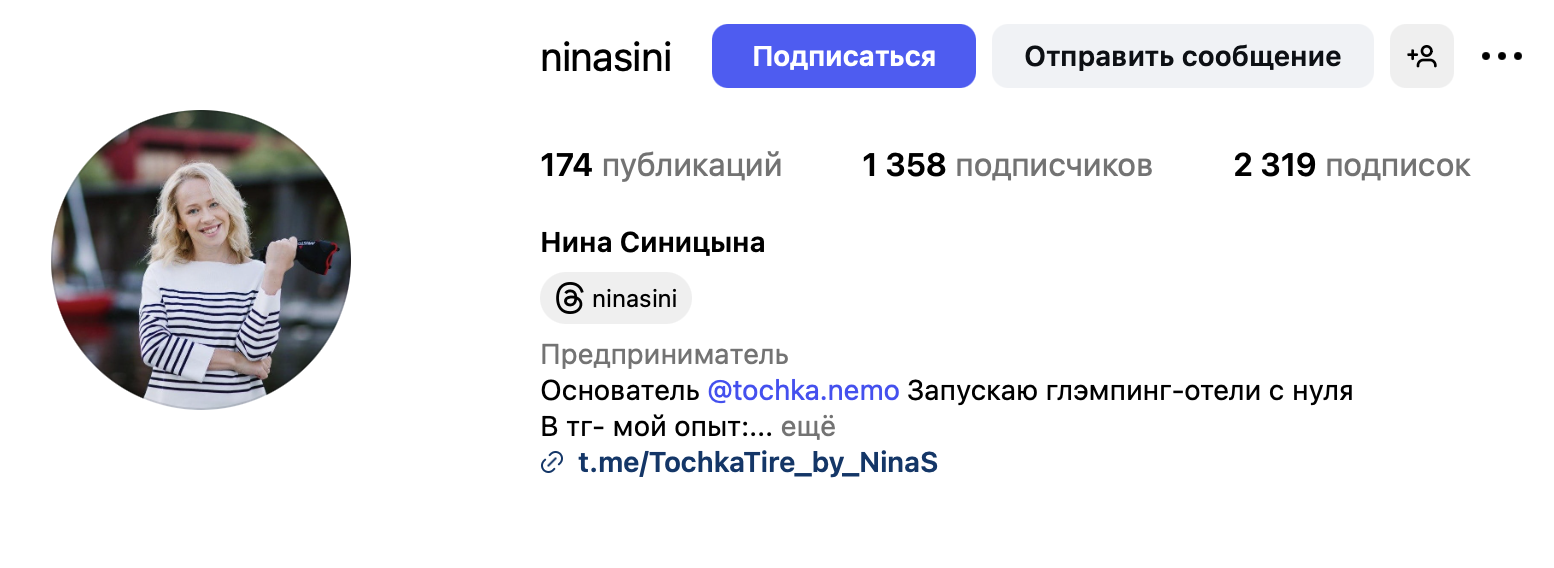
Task: Click the Подписаться follow button
Action: coord(843,56)
